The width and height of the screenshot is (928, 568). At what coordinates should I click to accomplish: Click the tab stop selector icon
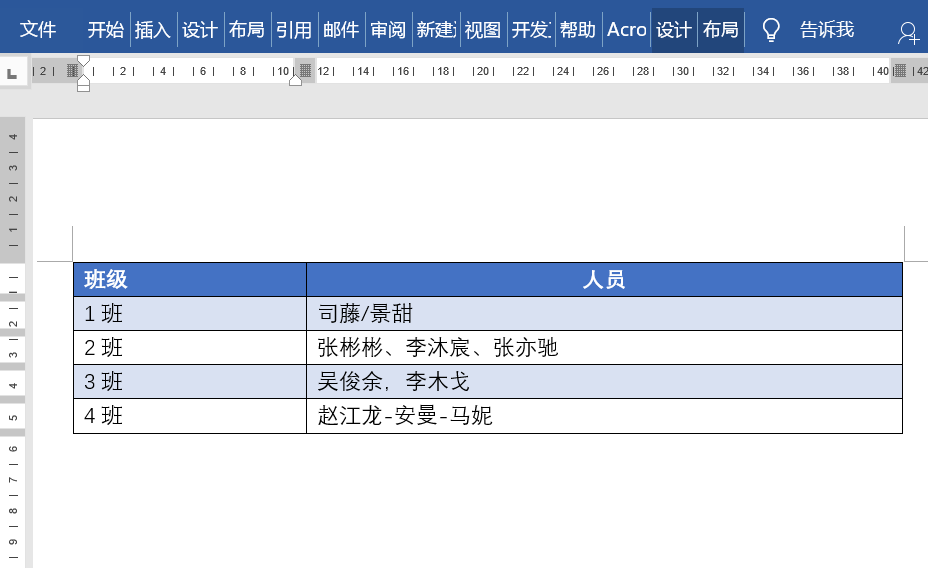12,73
